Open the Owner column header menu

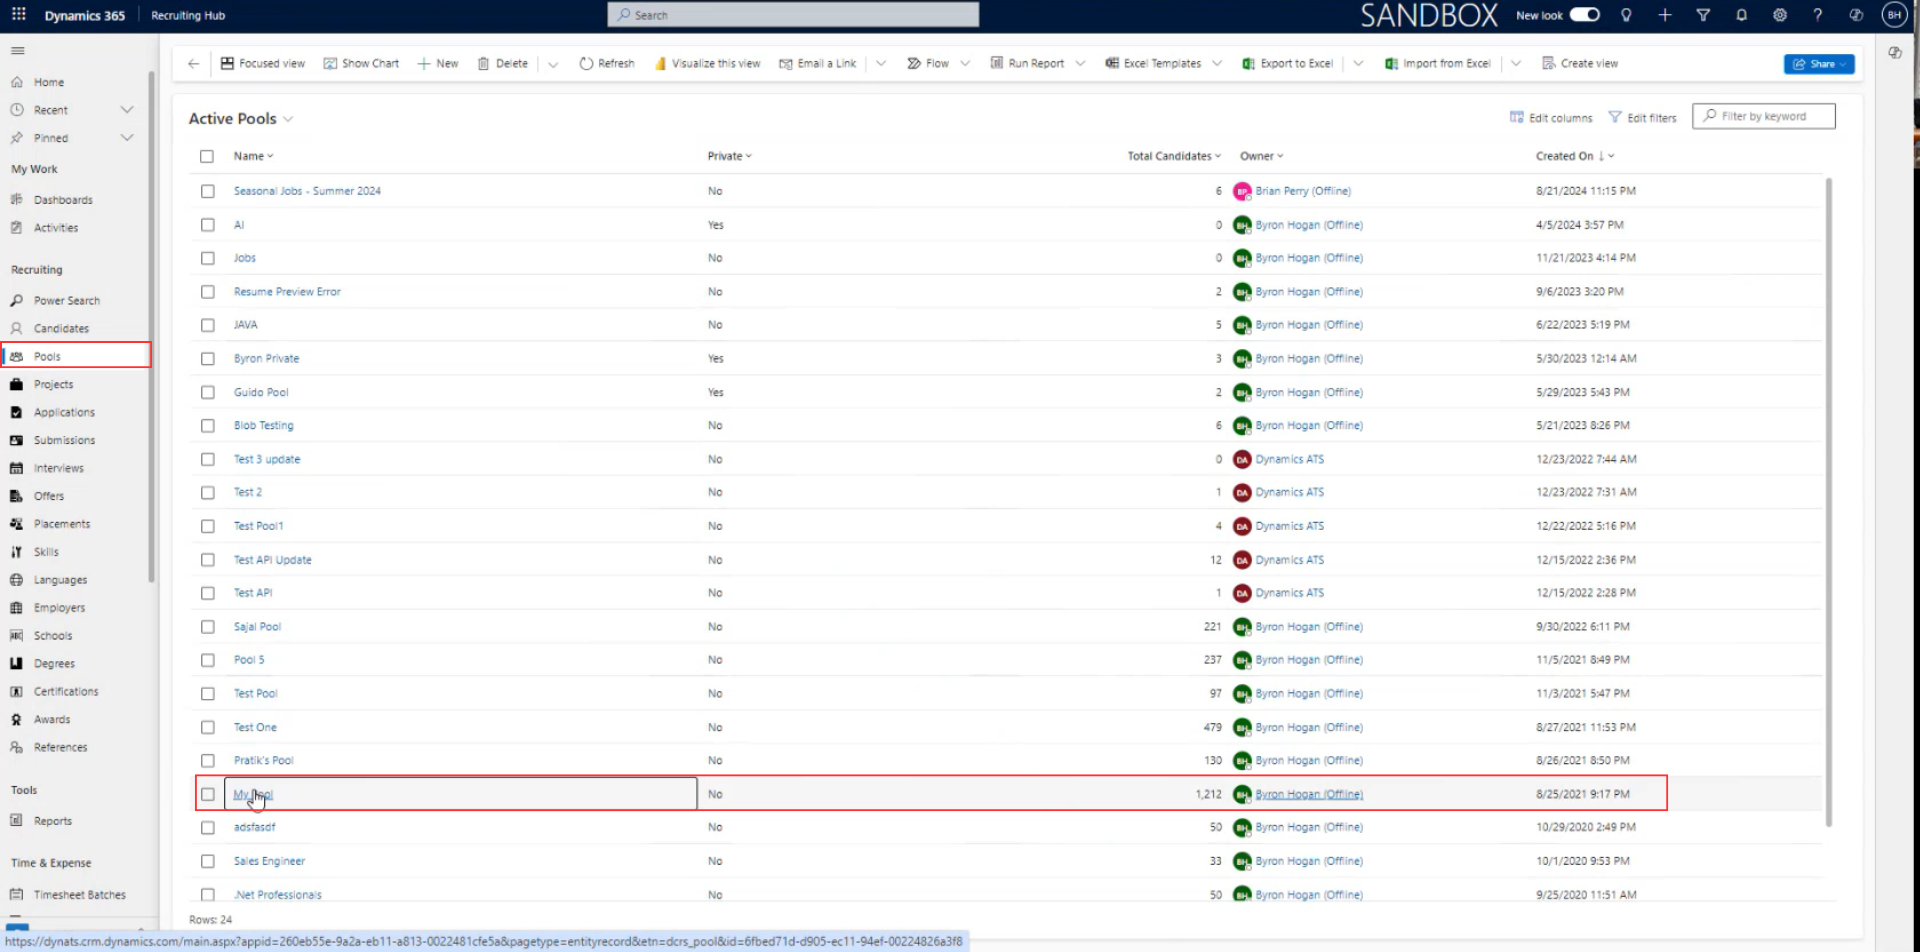click(x=1261, y=156)
